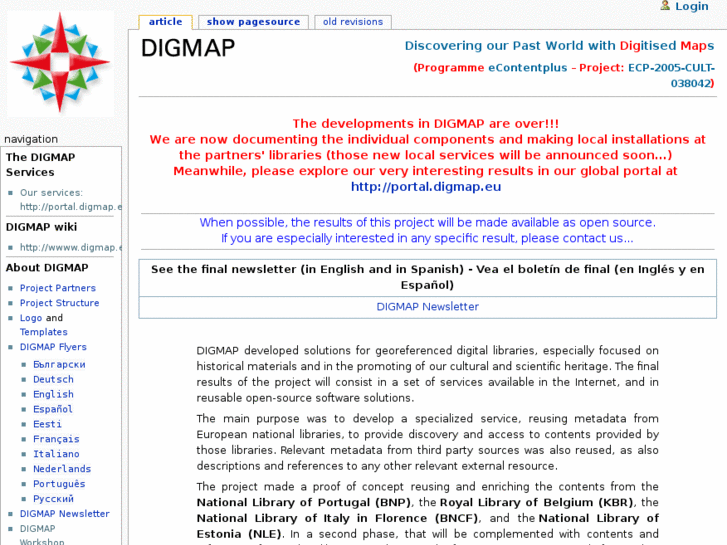This screenshot has height=545, width=727.
Task: Click the 'Programme eContentplus' project text
Action: click(x=564, y=76)
